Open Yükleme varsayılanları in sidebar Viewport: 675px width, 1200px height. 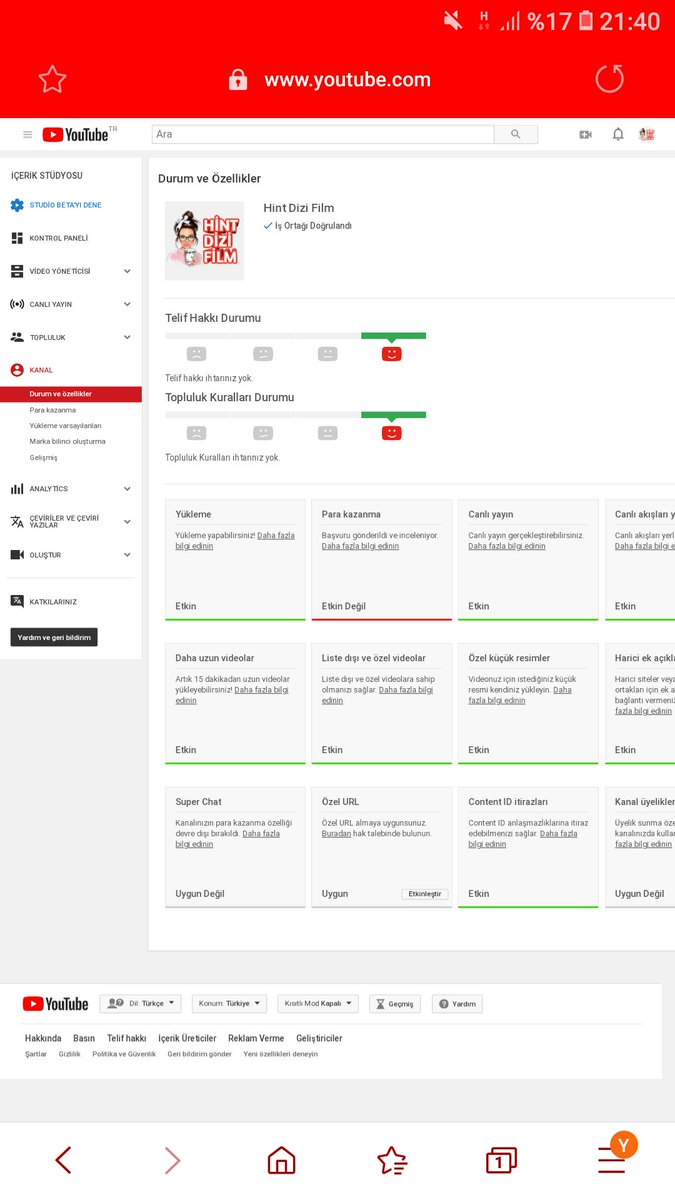click(65, 425)
